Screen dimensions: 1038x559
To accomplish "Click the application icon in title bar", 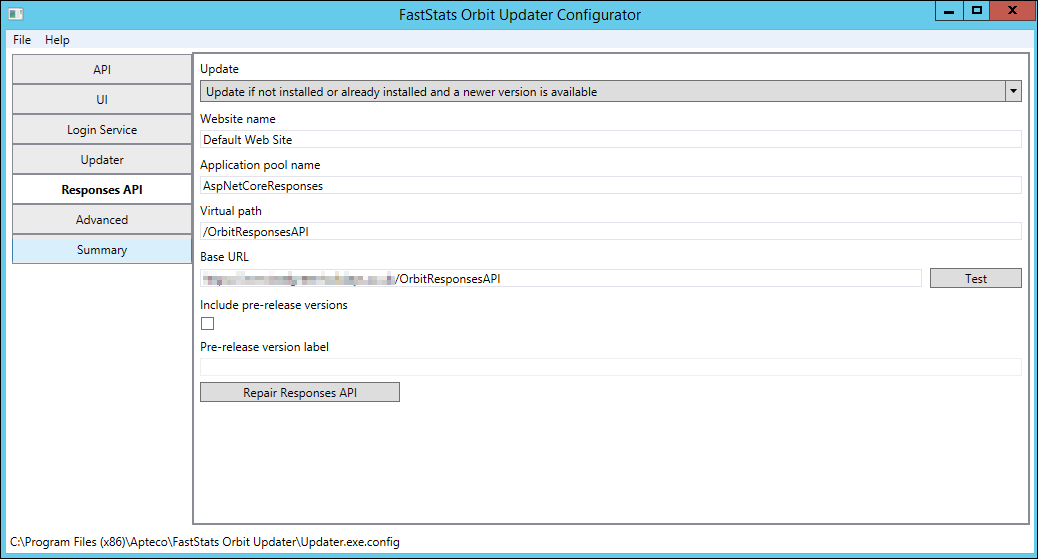I will (16, 14).
